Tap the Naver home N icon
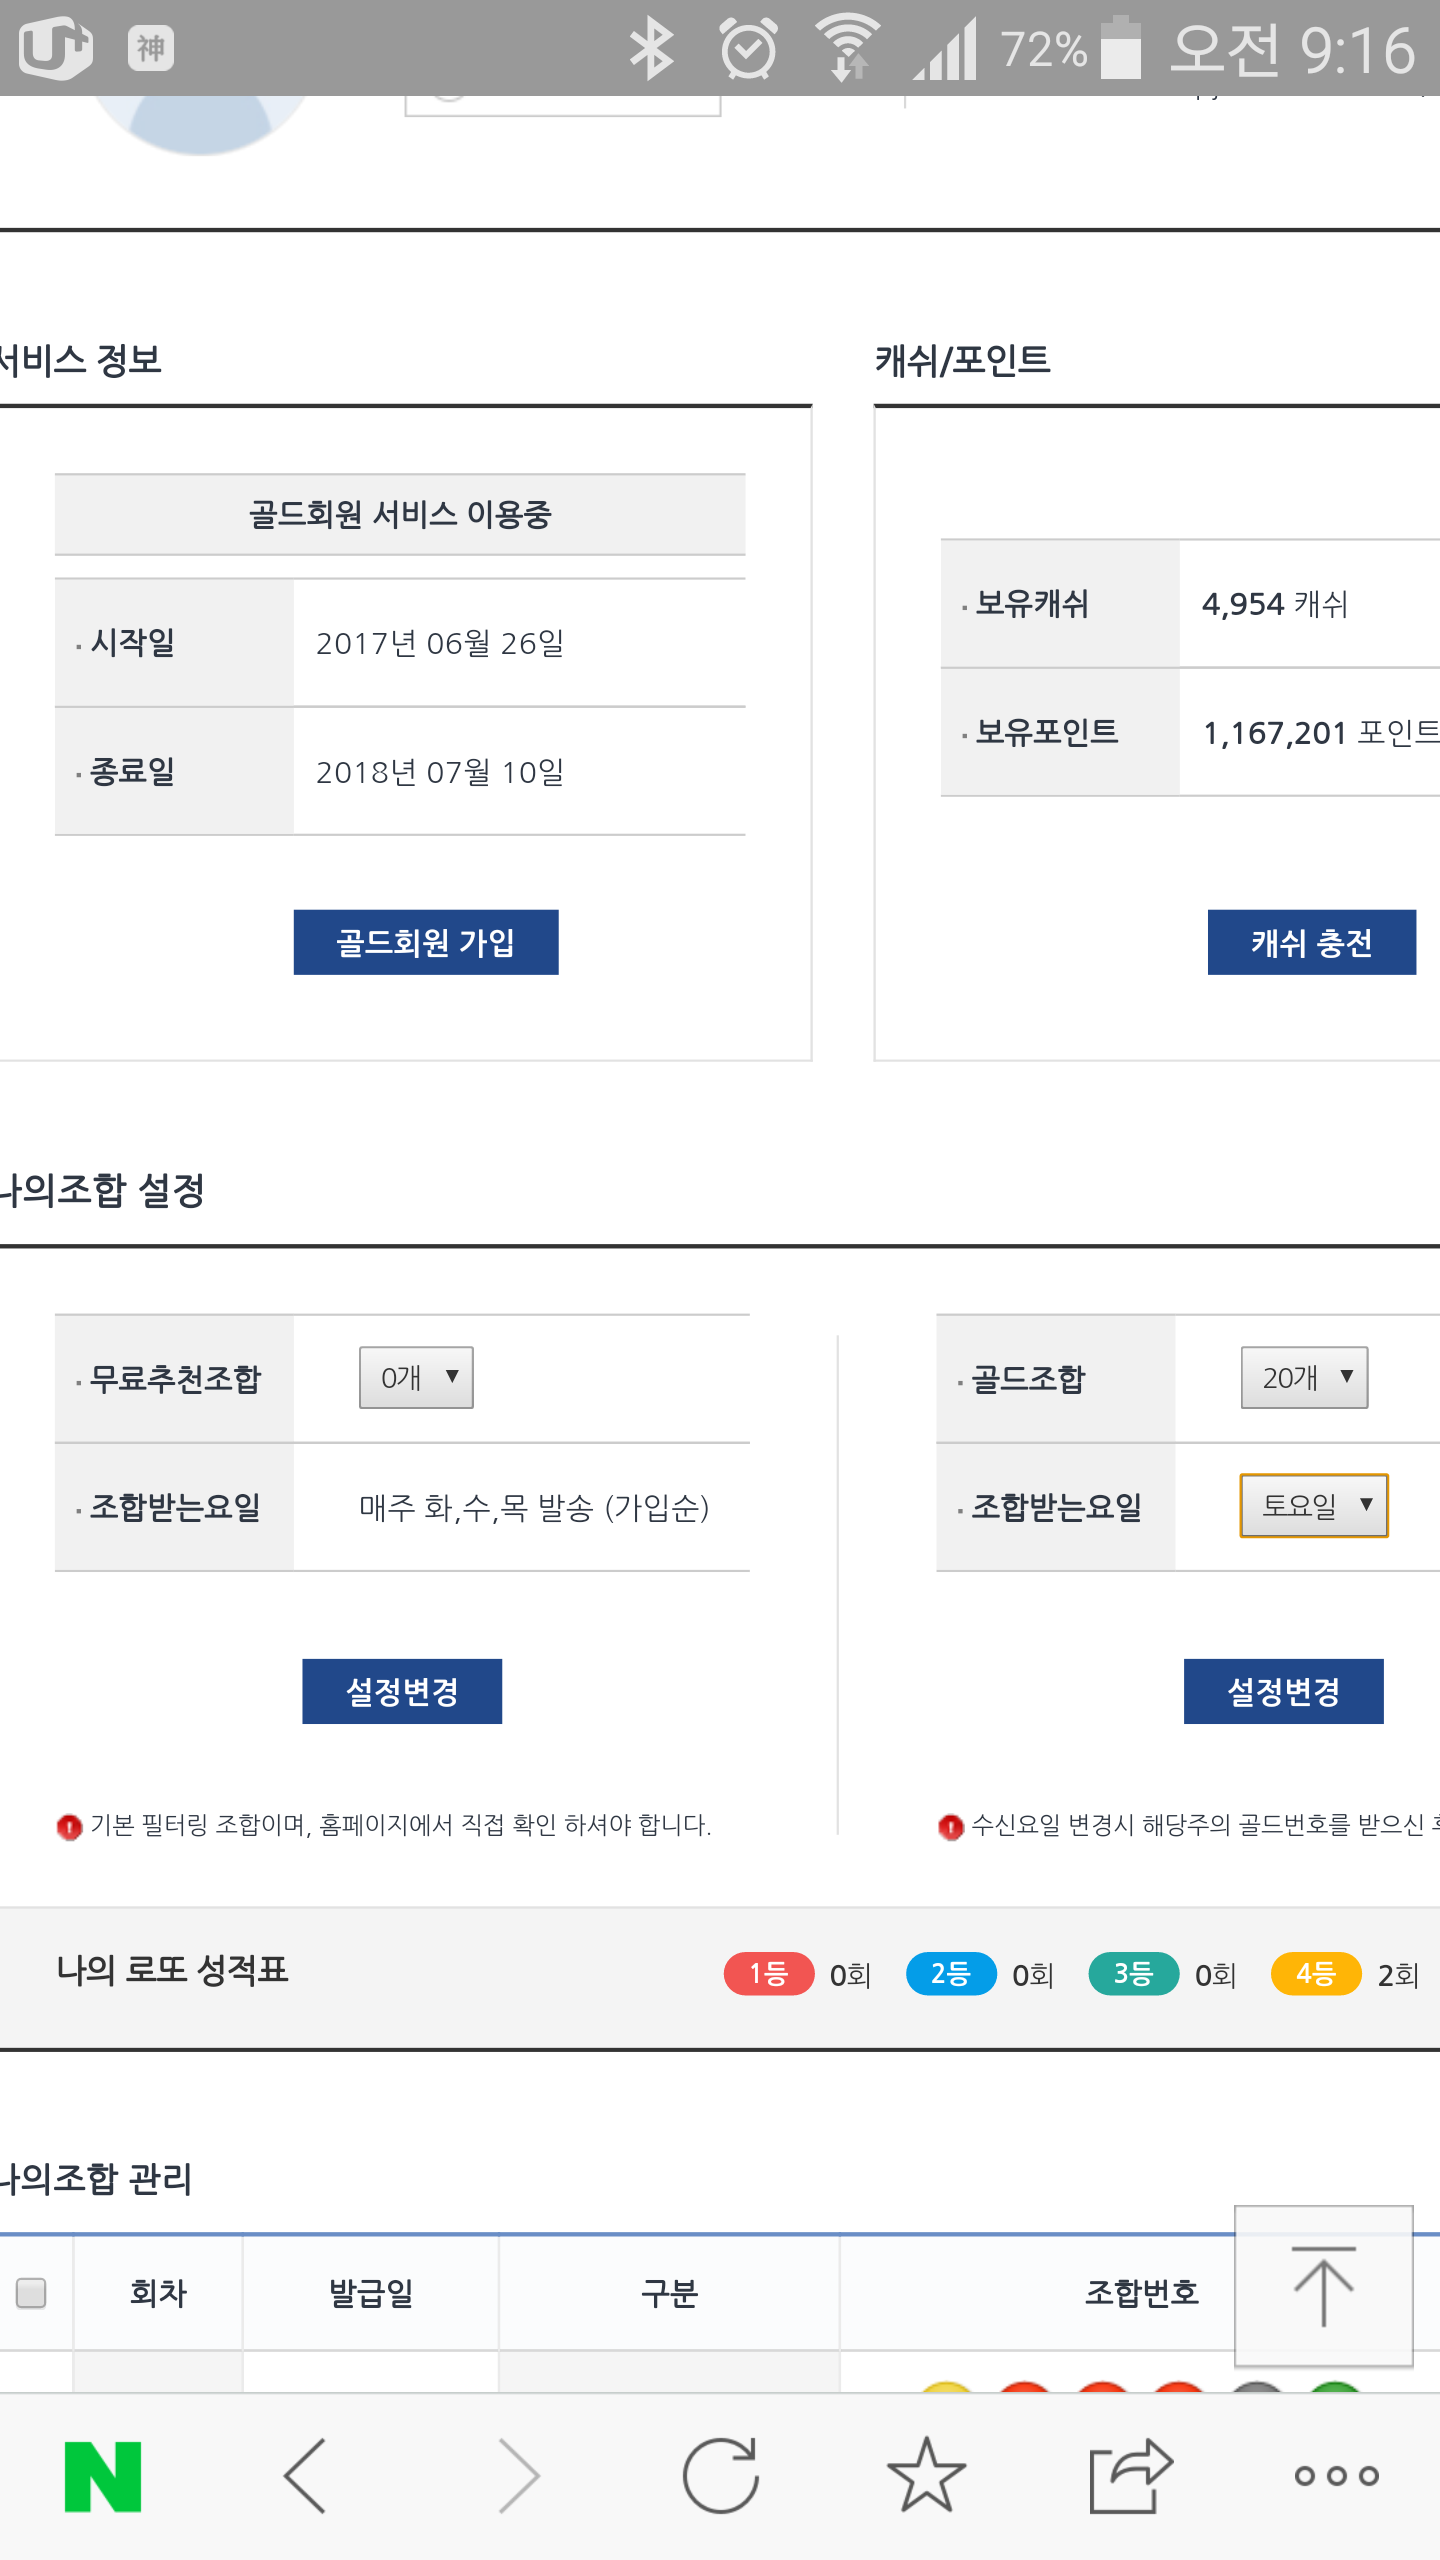Screen dimensions: 1440x2560 [103, 2476]
